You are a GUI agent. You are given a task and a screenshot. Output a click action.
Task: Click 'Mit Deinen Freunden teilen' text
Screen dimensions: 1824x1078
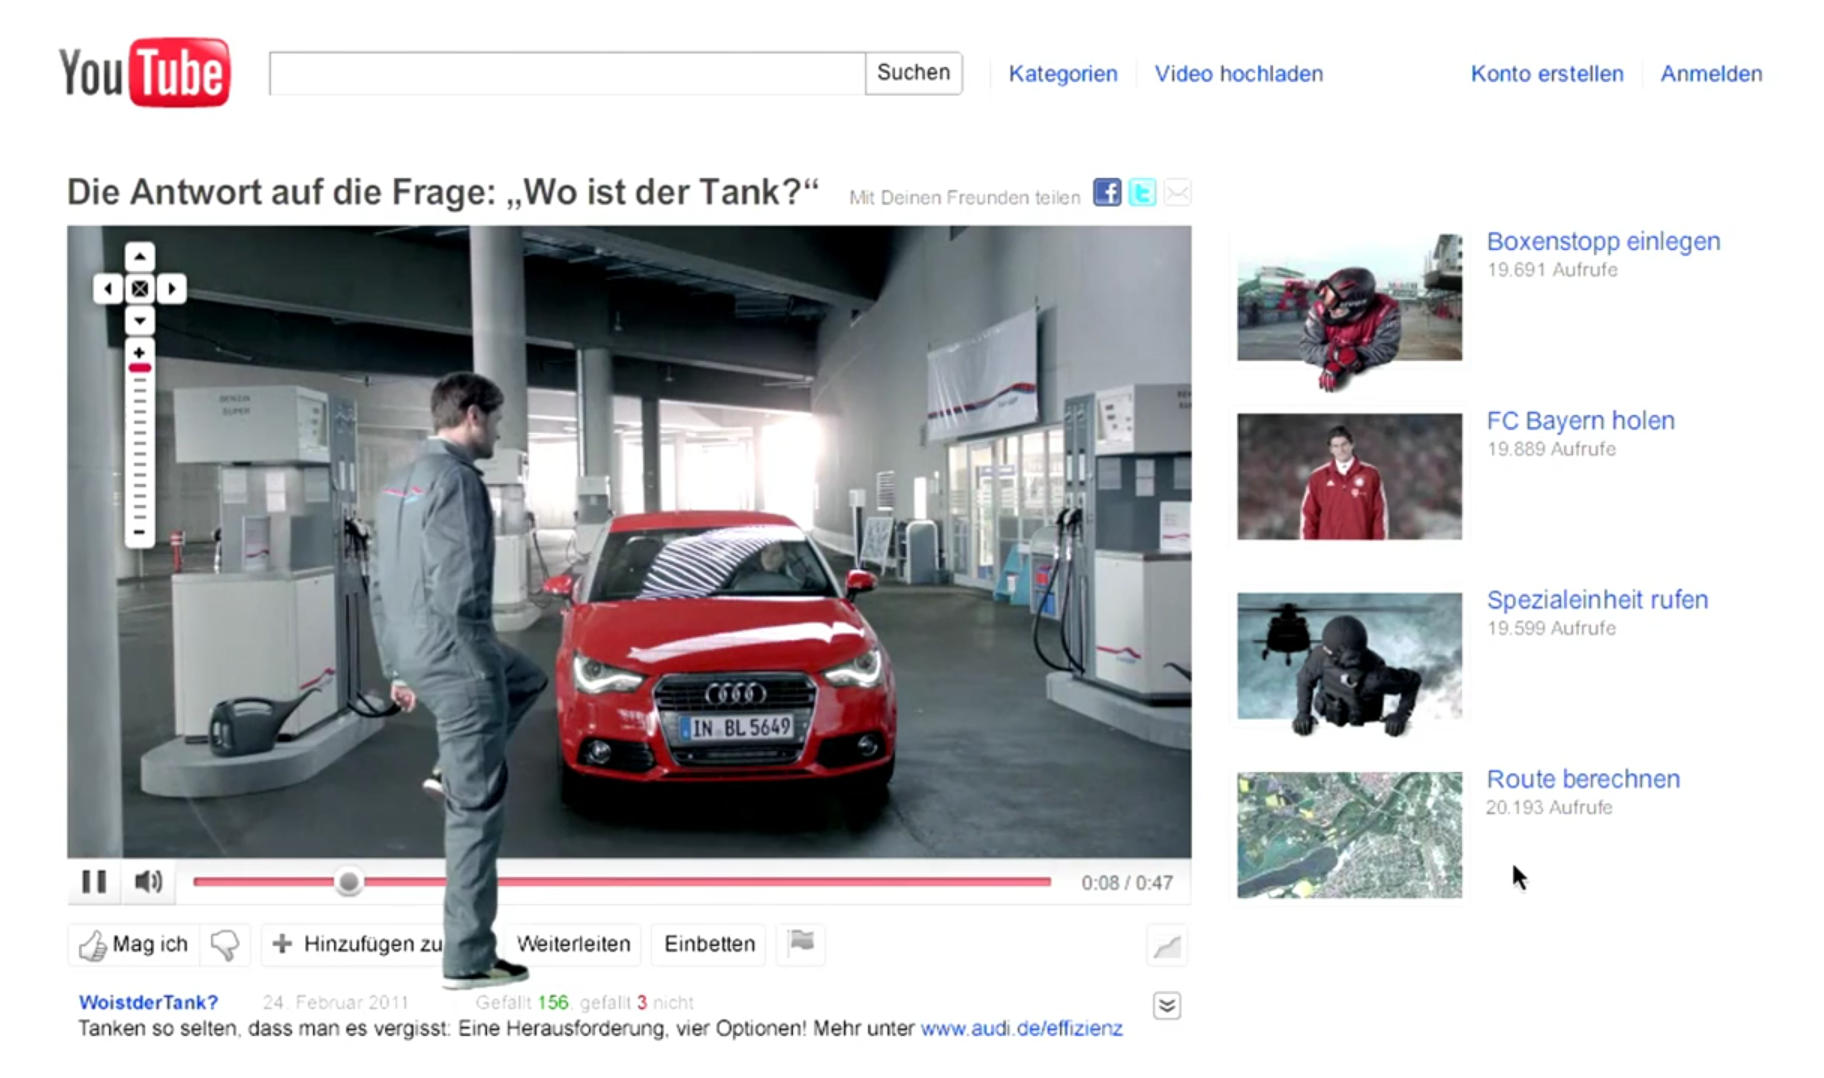[x=965, y=198]
